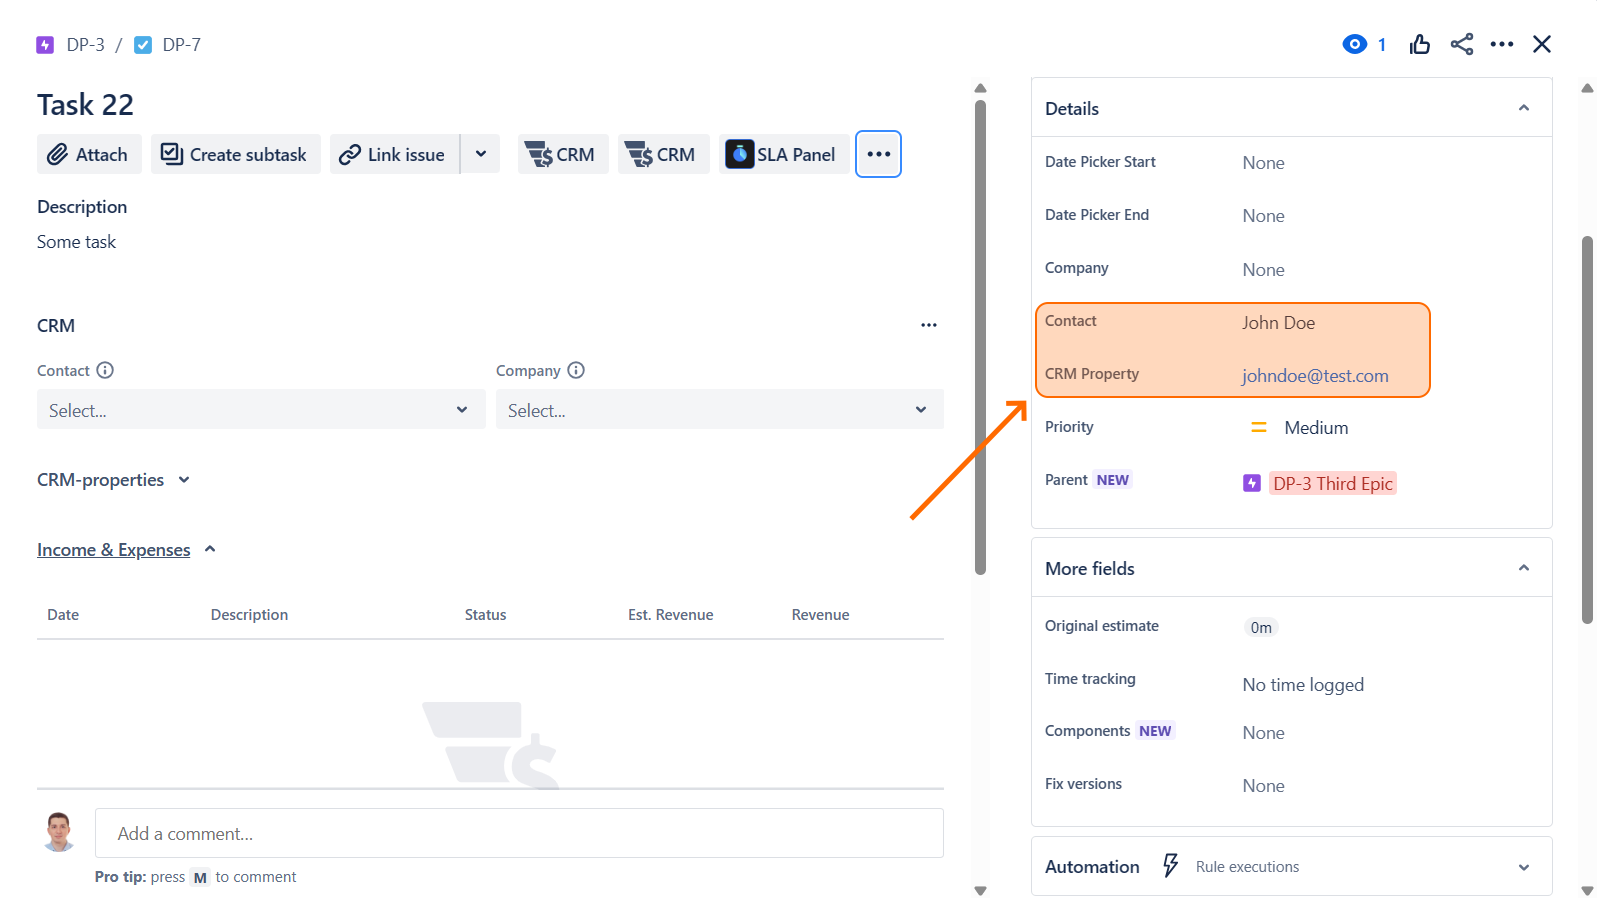This screenshot has width=1597, height=898.
Task: Expand the CRM-properties section
Action: pyautogui.click(x=184, y=480)
